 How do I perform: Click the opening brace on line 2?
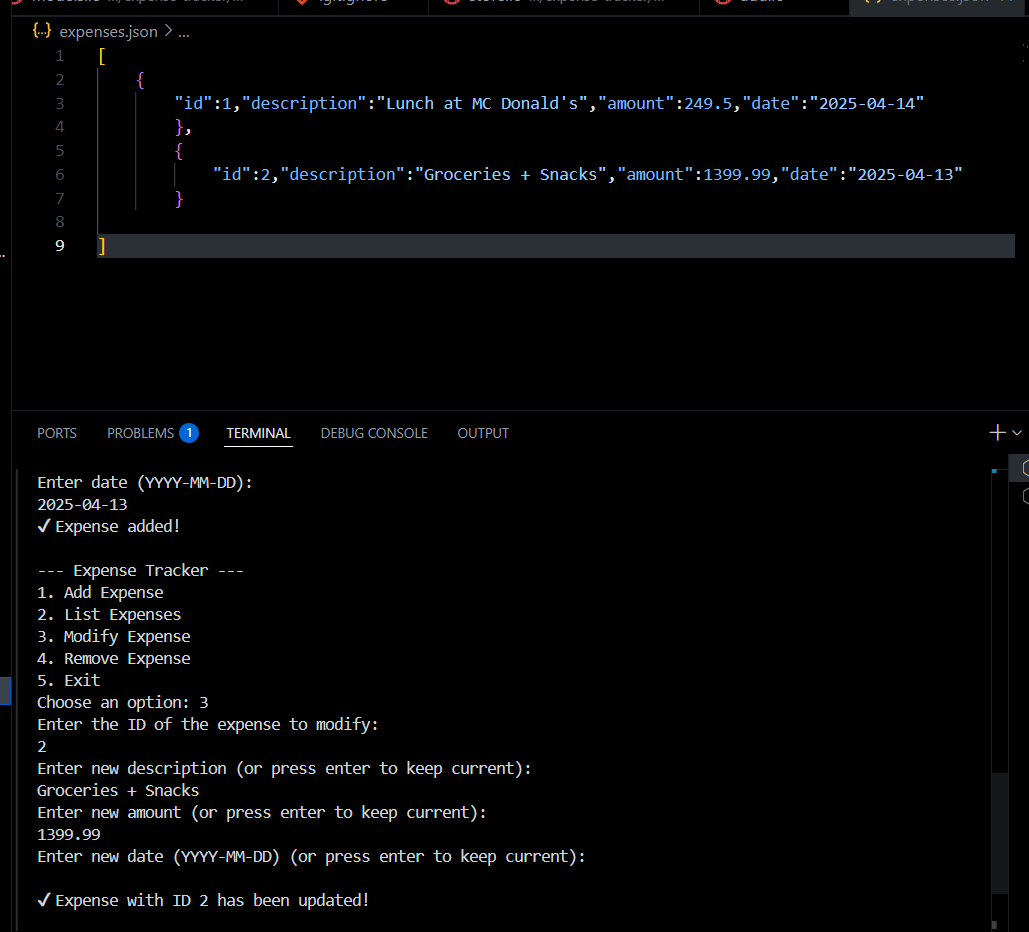pos(140,80)
